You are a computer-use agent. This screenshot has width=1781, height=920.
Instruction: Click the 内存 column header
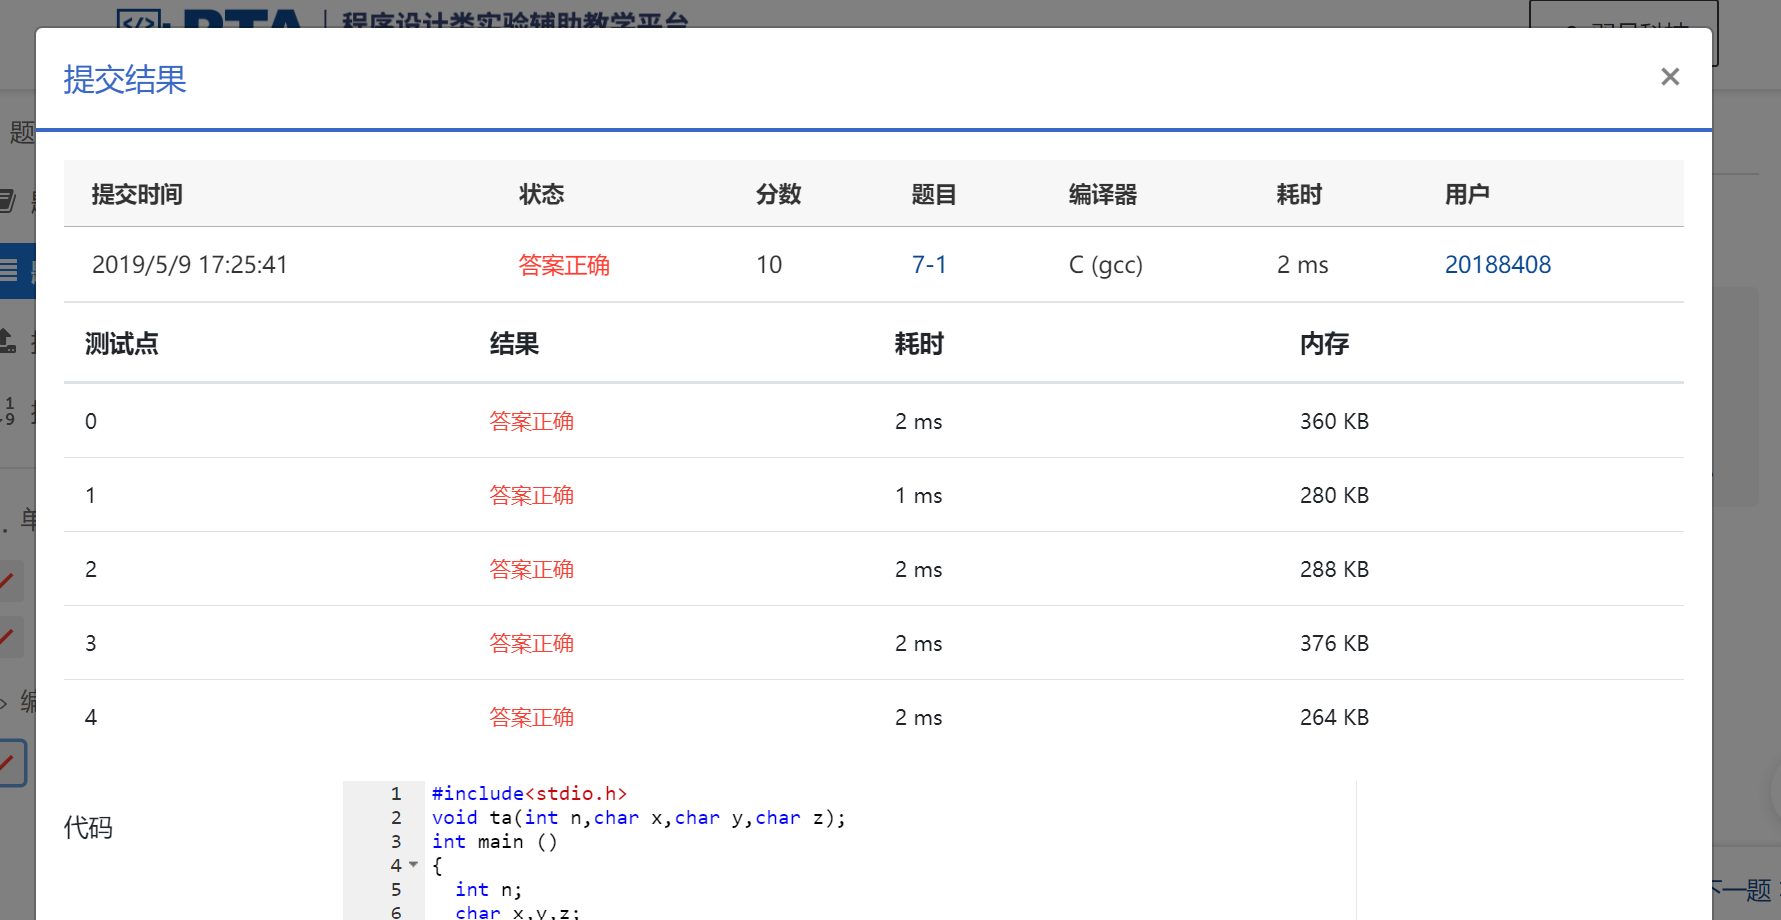(x=1324, y=344)
